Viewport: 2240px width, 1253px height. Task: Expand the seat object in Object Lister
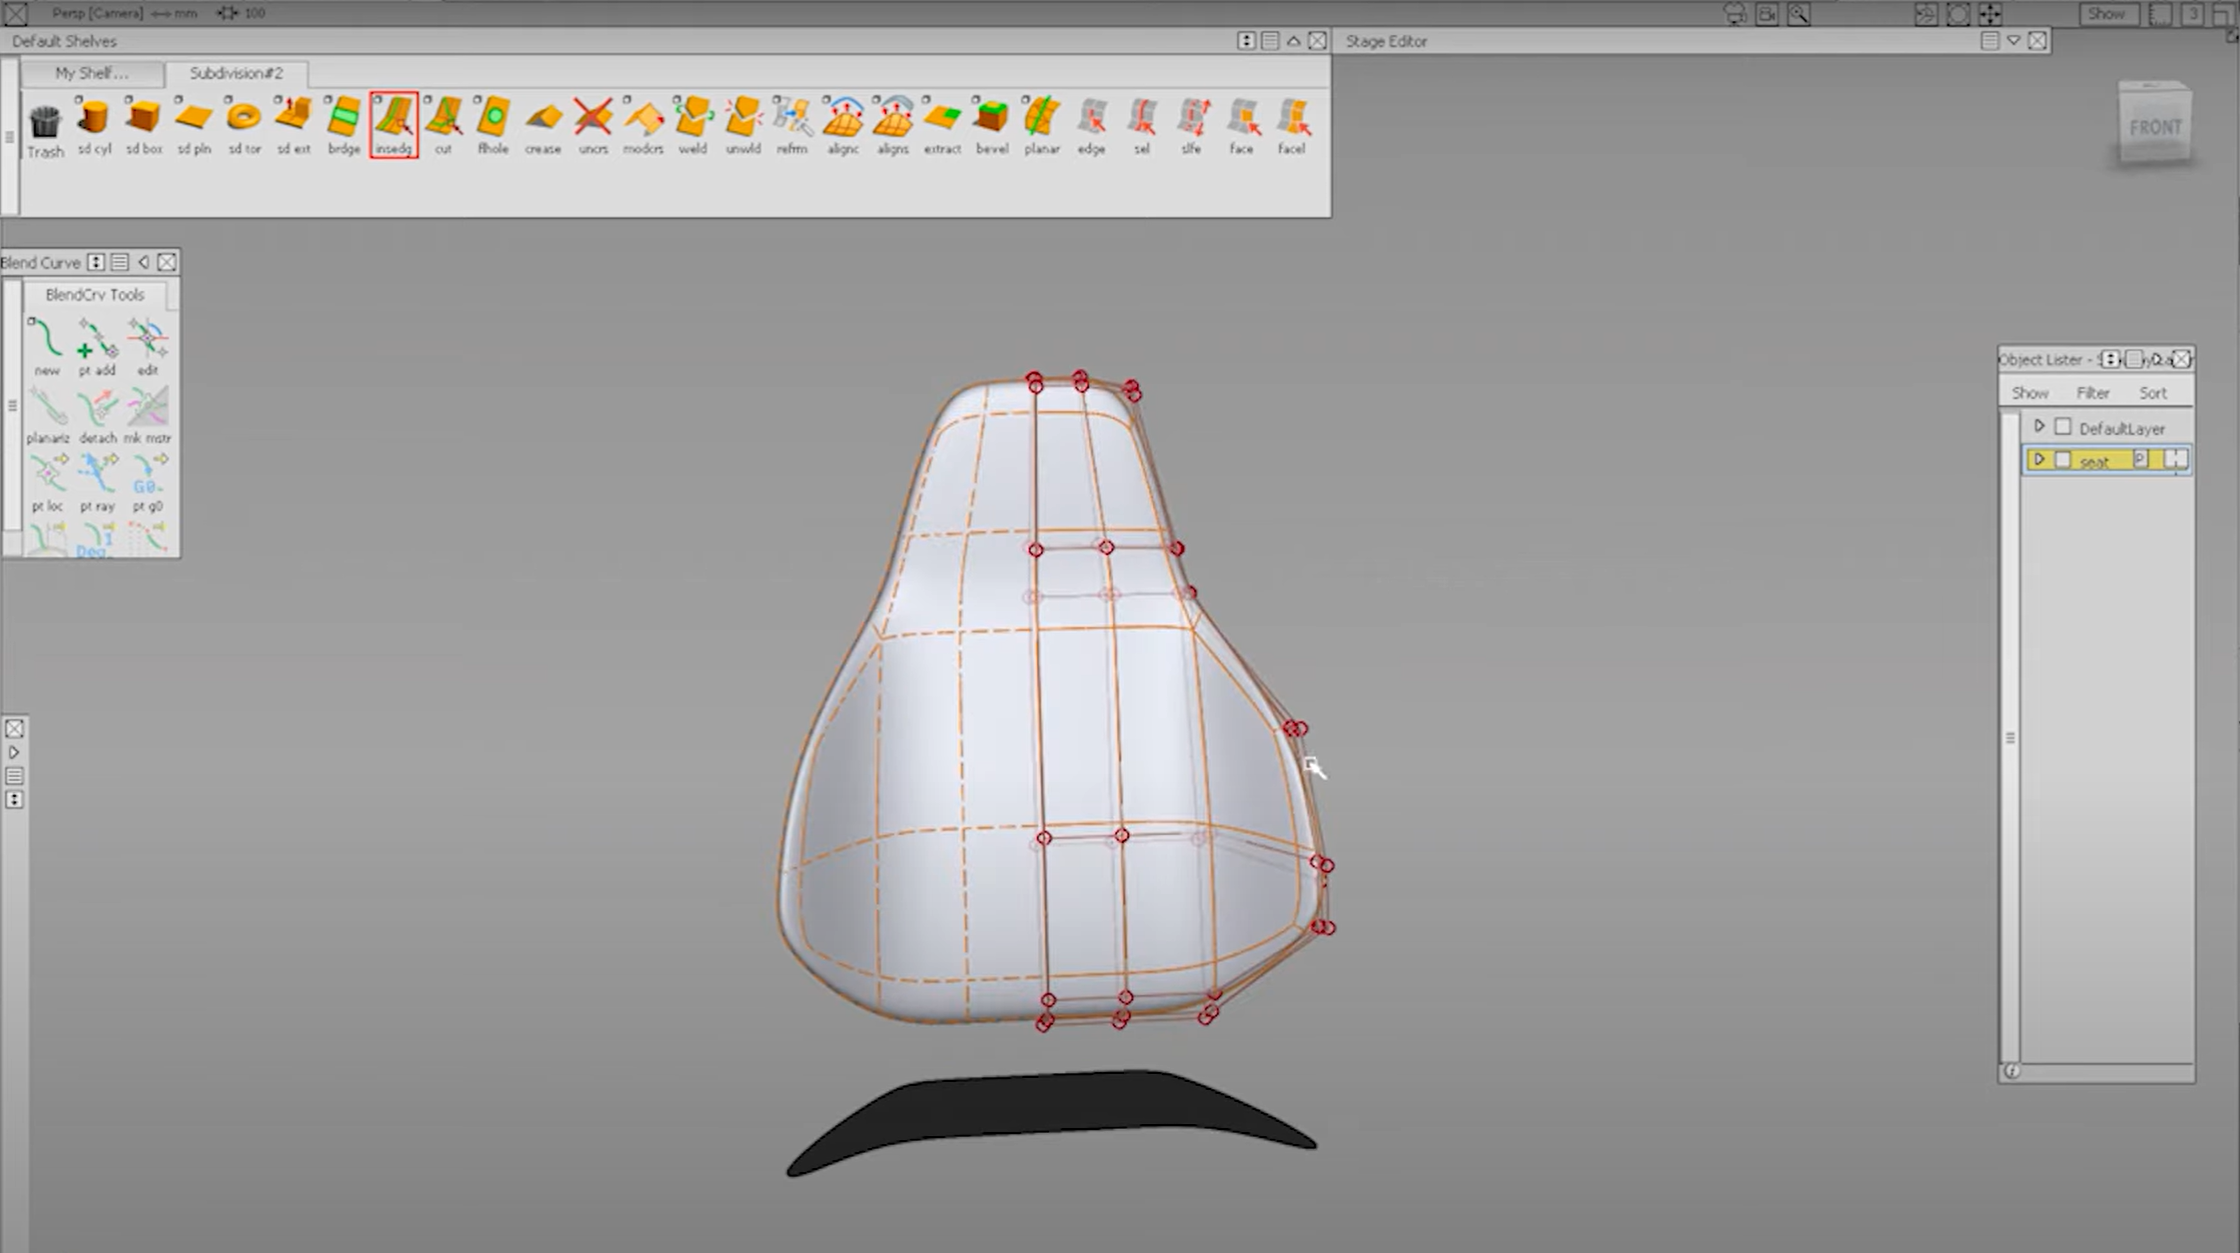[2040, 460]
